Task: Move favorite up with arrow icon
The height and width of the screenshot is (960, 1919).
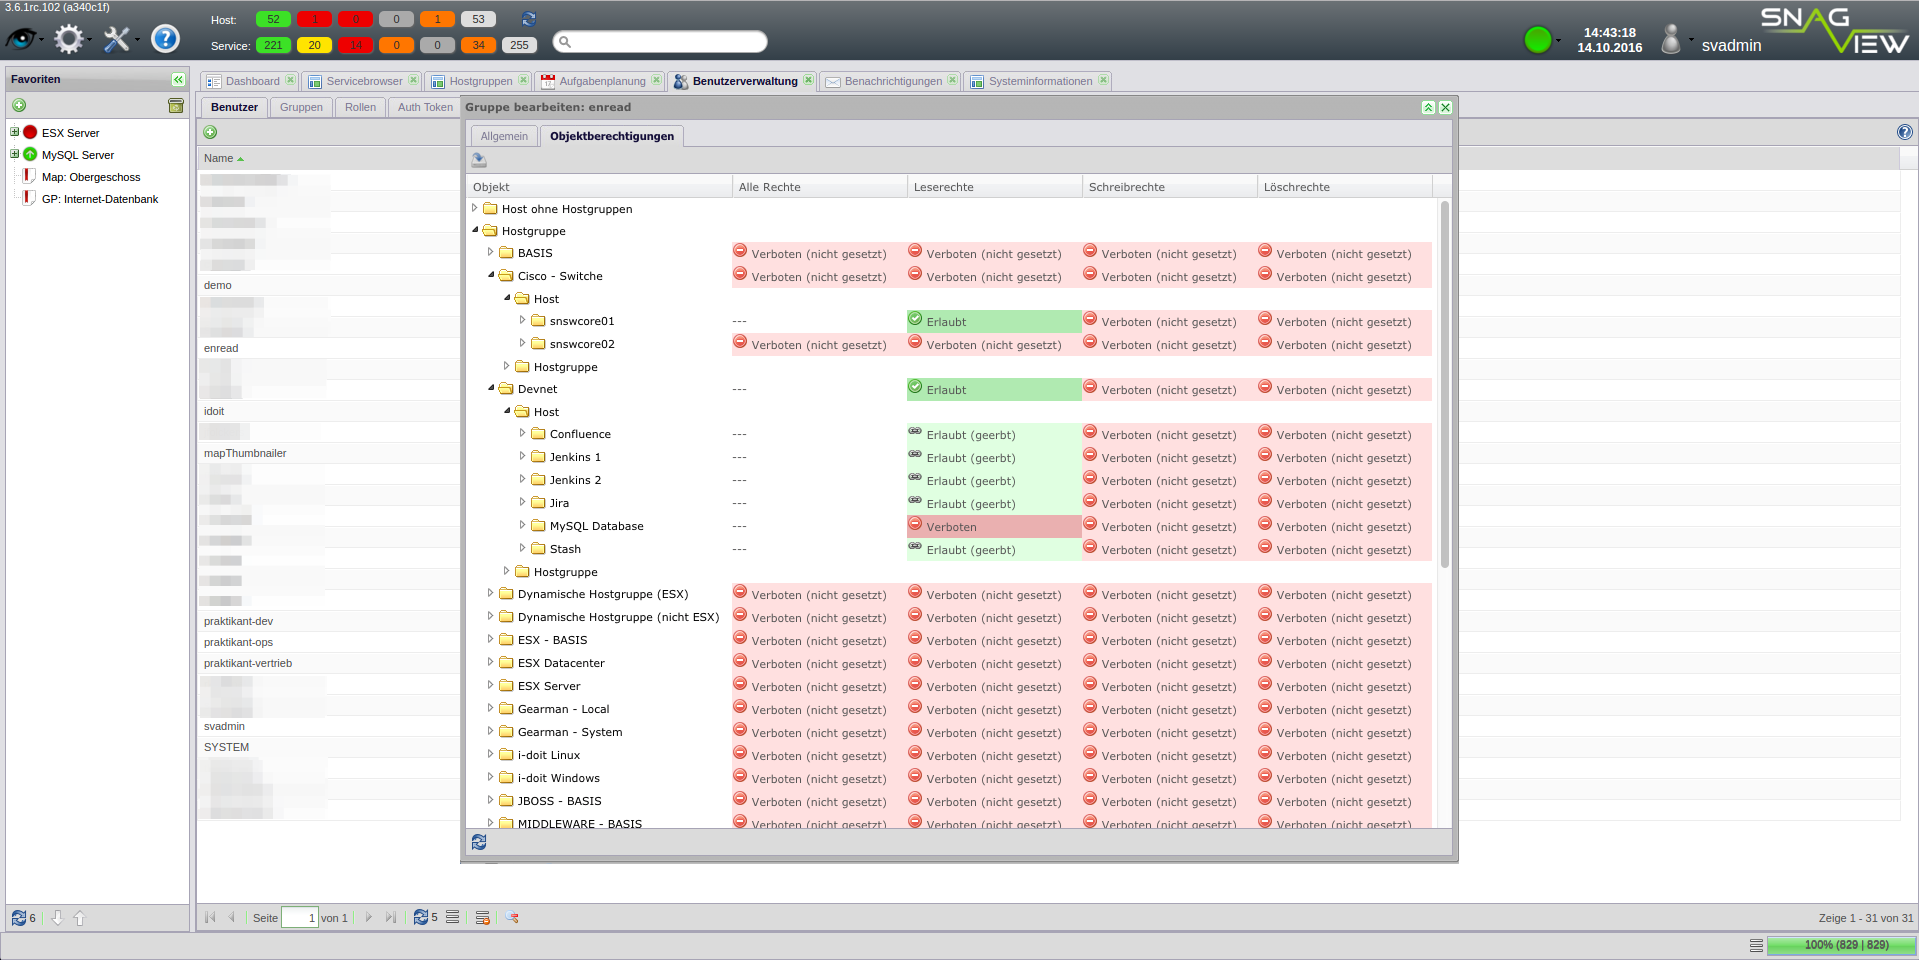Action: [x=79, y=918]
